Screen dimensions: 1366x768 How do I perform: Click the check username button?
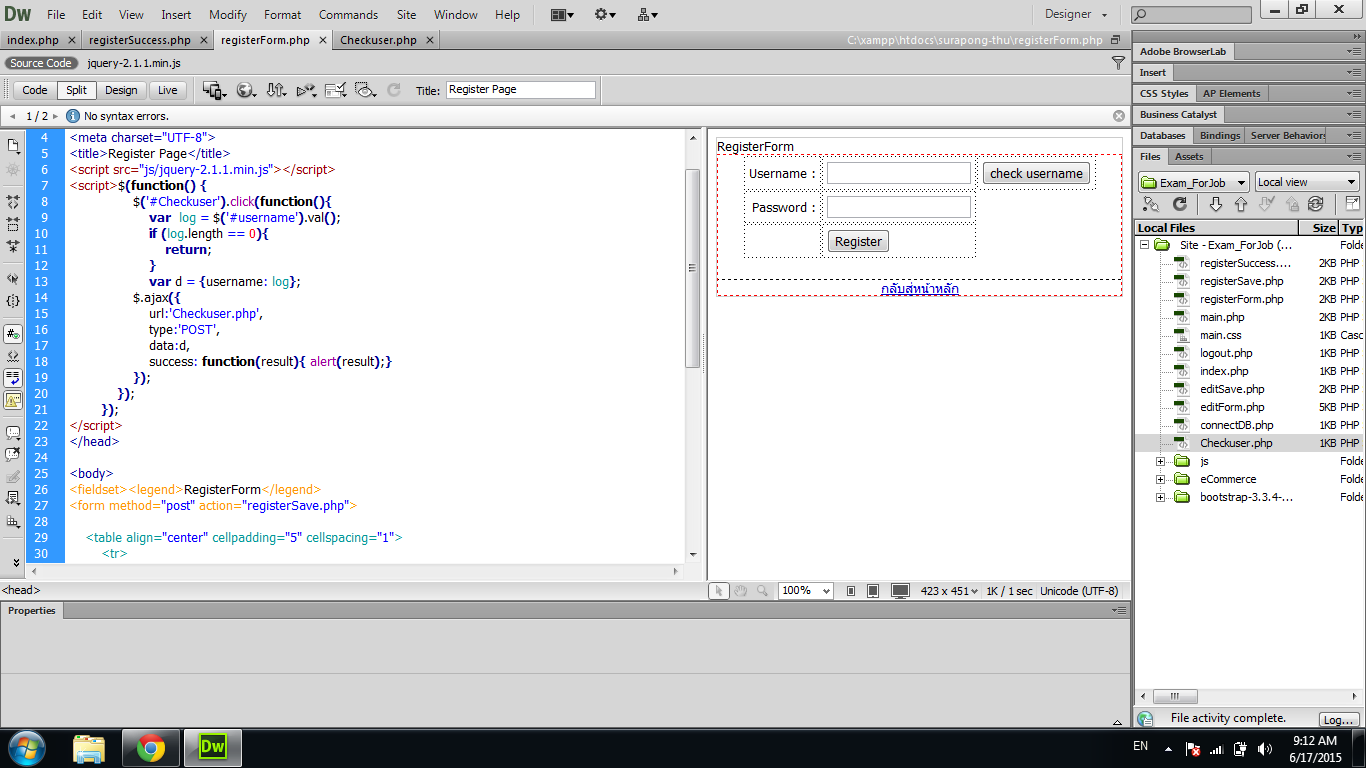(1036, 173)
